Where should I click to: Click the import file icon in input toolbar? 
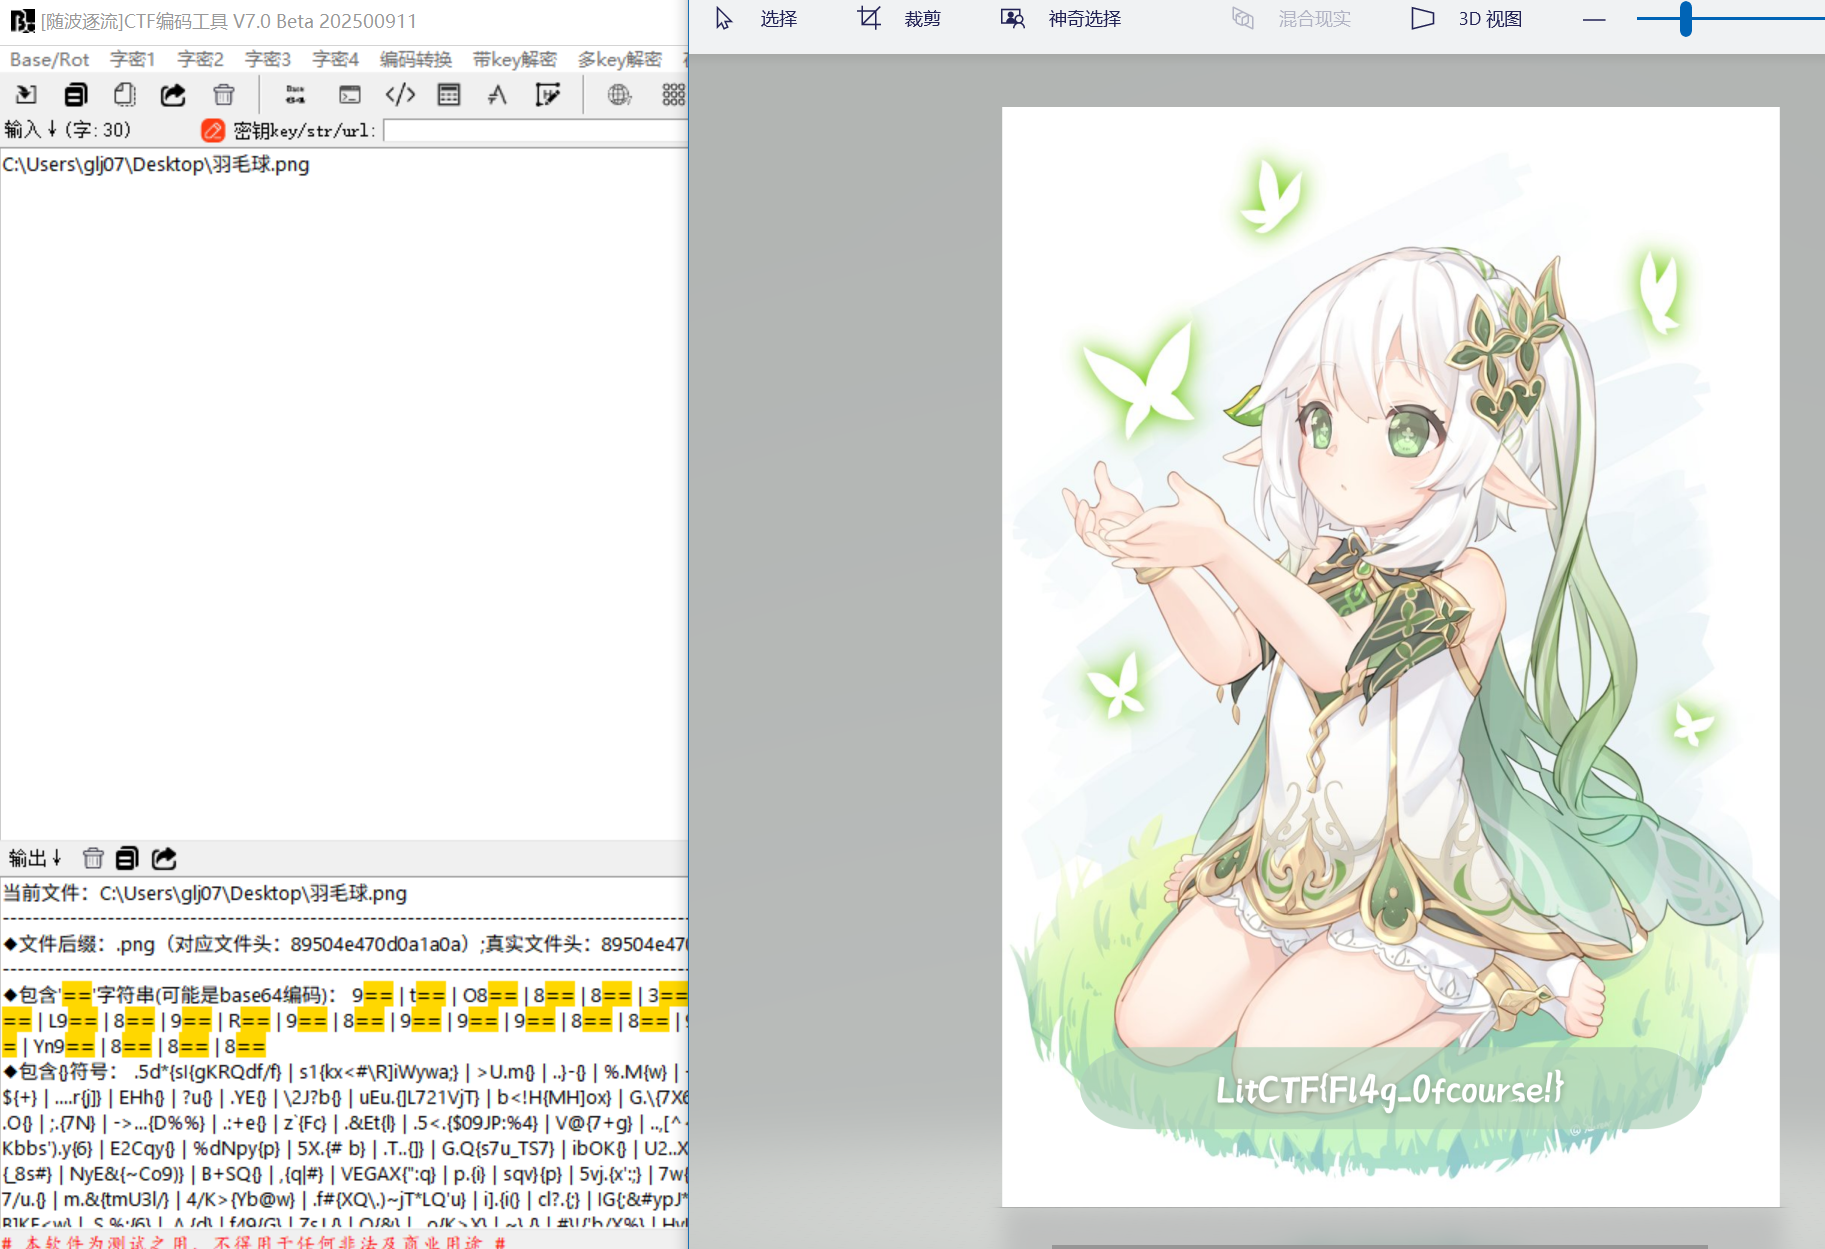coord(26,95)
